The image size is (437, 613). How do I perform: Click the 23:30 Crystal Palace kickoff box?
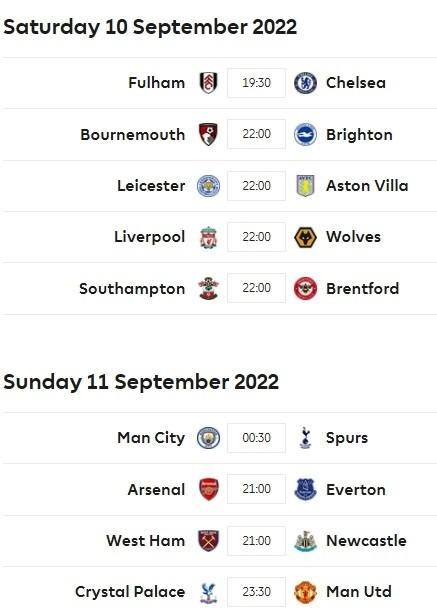click(256, 592)
